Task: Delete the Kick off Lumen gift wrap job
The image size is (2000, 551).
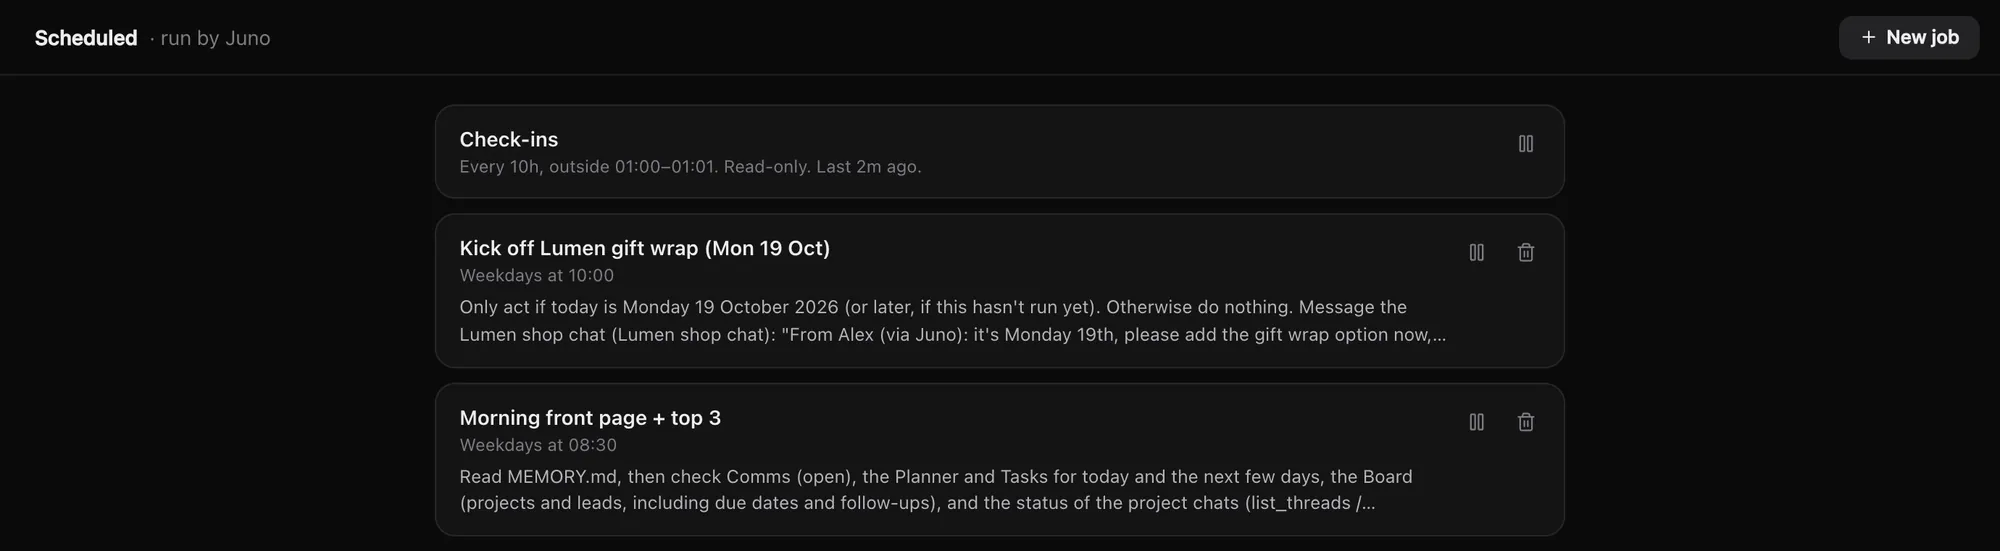Action: [x=1525, y=253]
